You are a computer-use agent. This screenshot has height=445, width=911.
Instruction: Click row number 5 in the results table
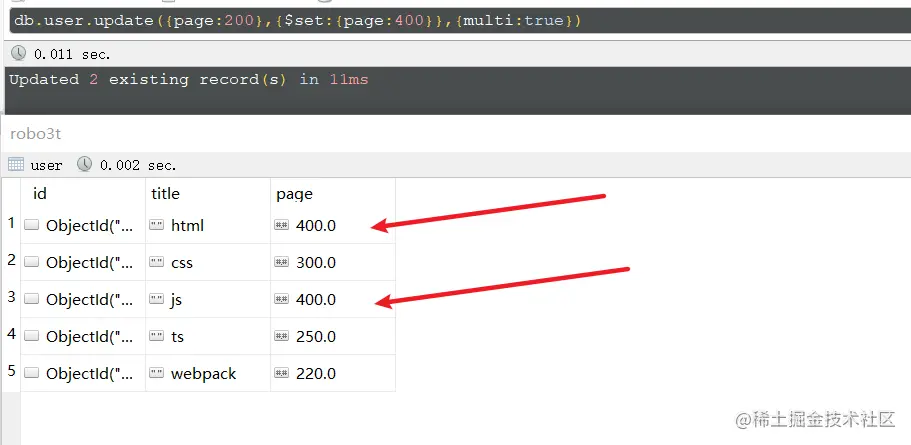click(11, 370)
